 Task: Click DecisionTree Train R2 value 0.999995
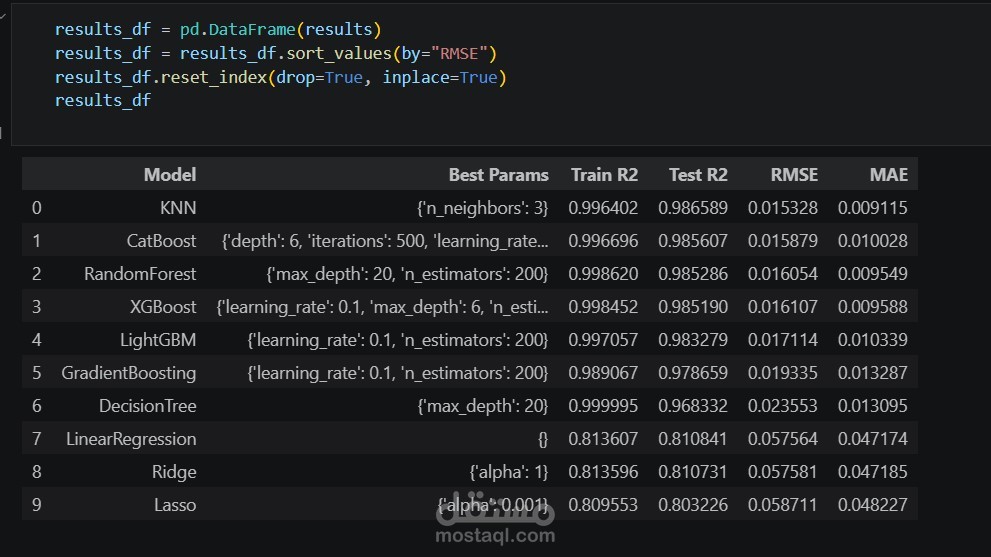603,406
